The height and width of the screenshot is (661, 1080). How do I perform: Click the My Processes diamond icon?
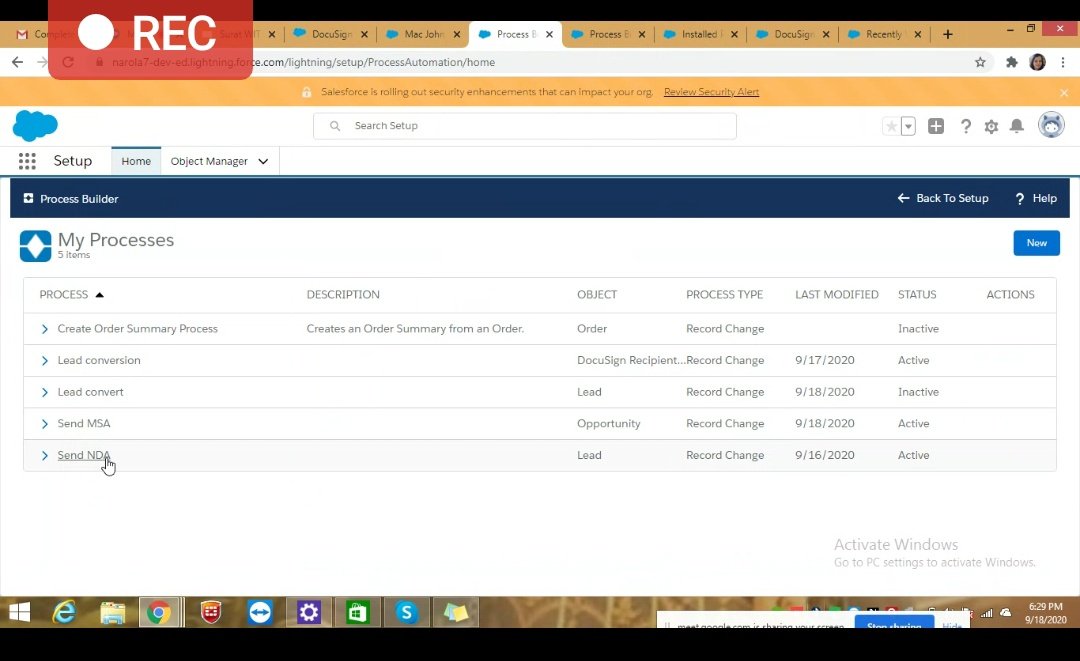(35, 246)
